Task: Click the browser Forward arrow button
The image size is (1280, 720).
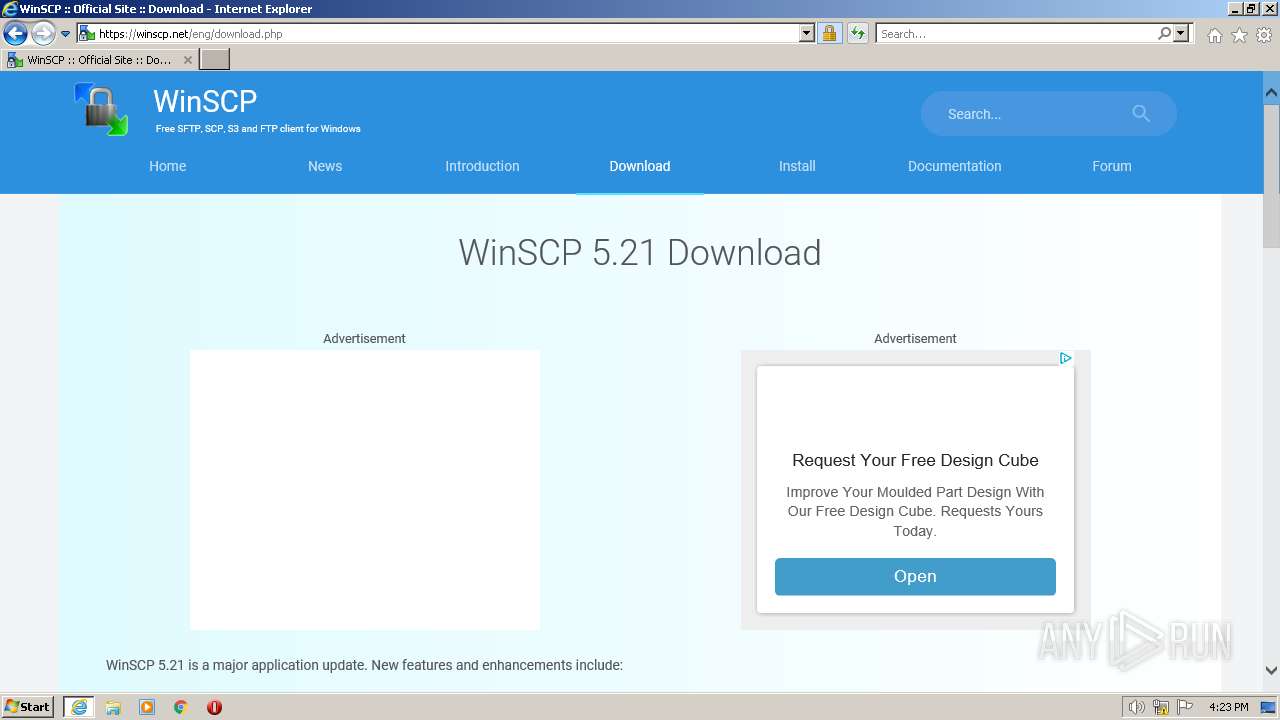Action: [x=43, y=34]
